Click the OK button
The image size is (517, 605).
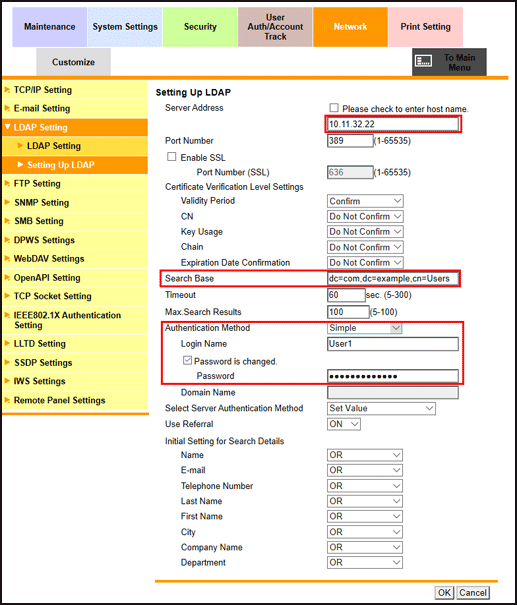click(x=444, y=593)
